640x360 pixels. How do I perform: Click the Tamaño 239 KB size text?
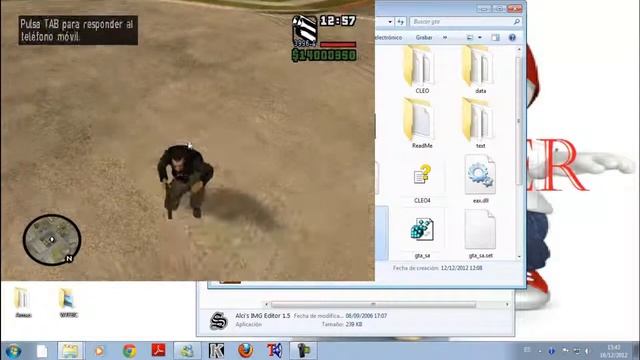click(342, 324)
